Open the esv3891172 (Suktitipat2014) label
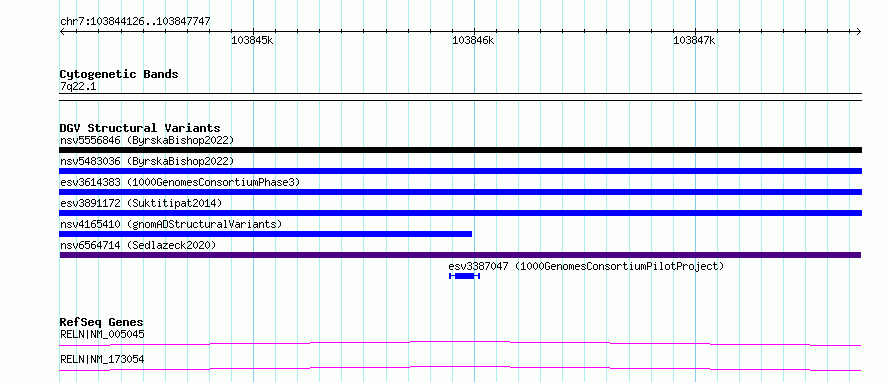Image resolution: width=890 pixels, height=382 pixels. [141, 203]
